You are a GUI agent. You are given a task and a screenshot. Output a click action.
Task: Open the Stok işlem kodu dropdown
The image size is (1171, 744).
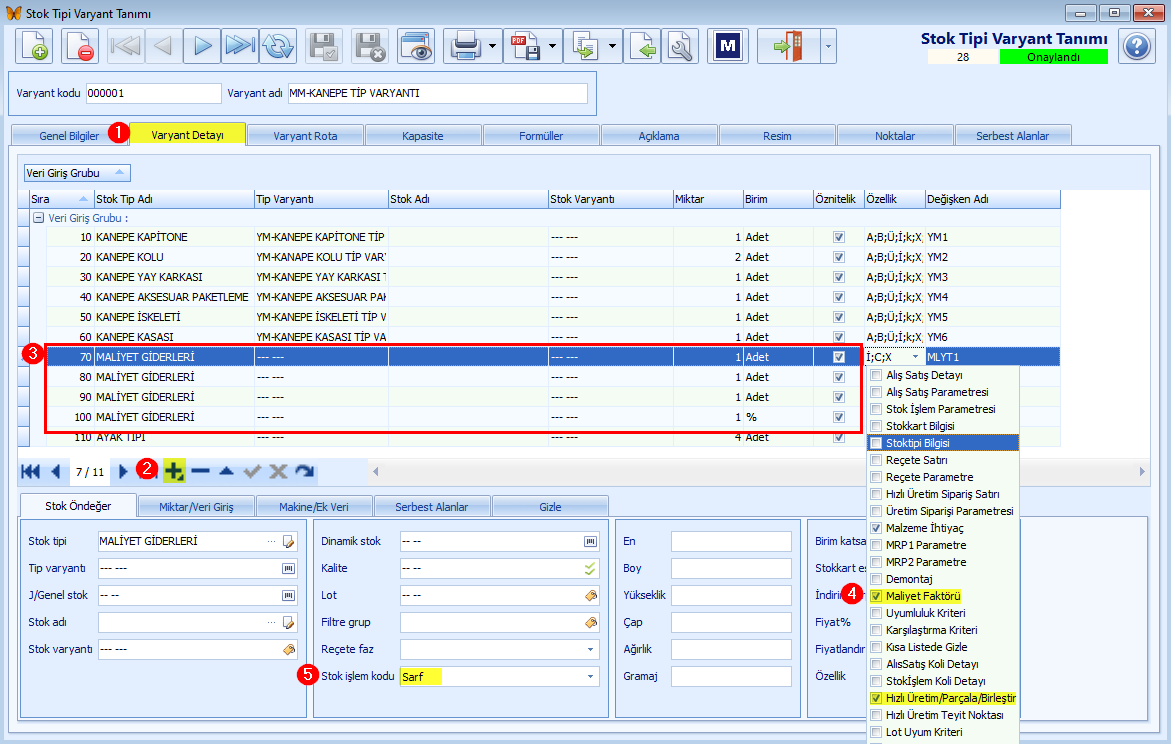coord(590,677)
